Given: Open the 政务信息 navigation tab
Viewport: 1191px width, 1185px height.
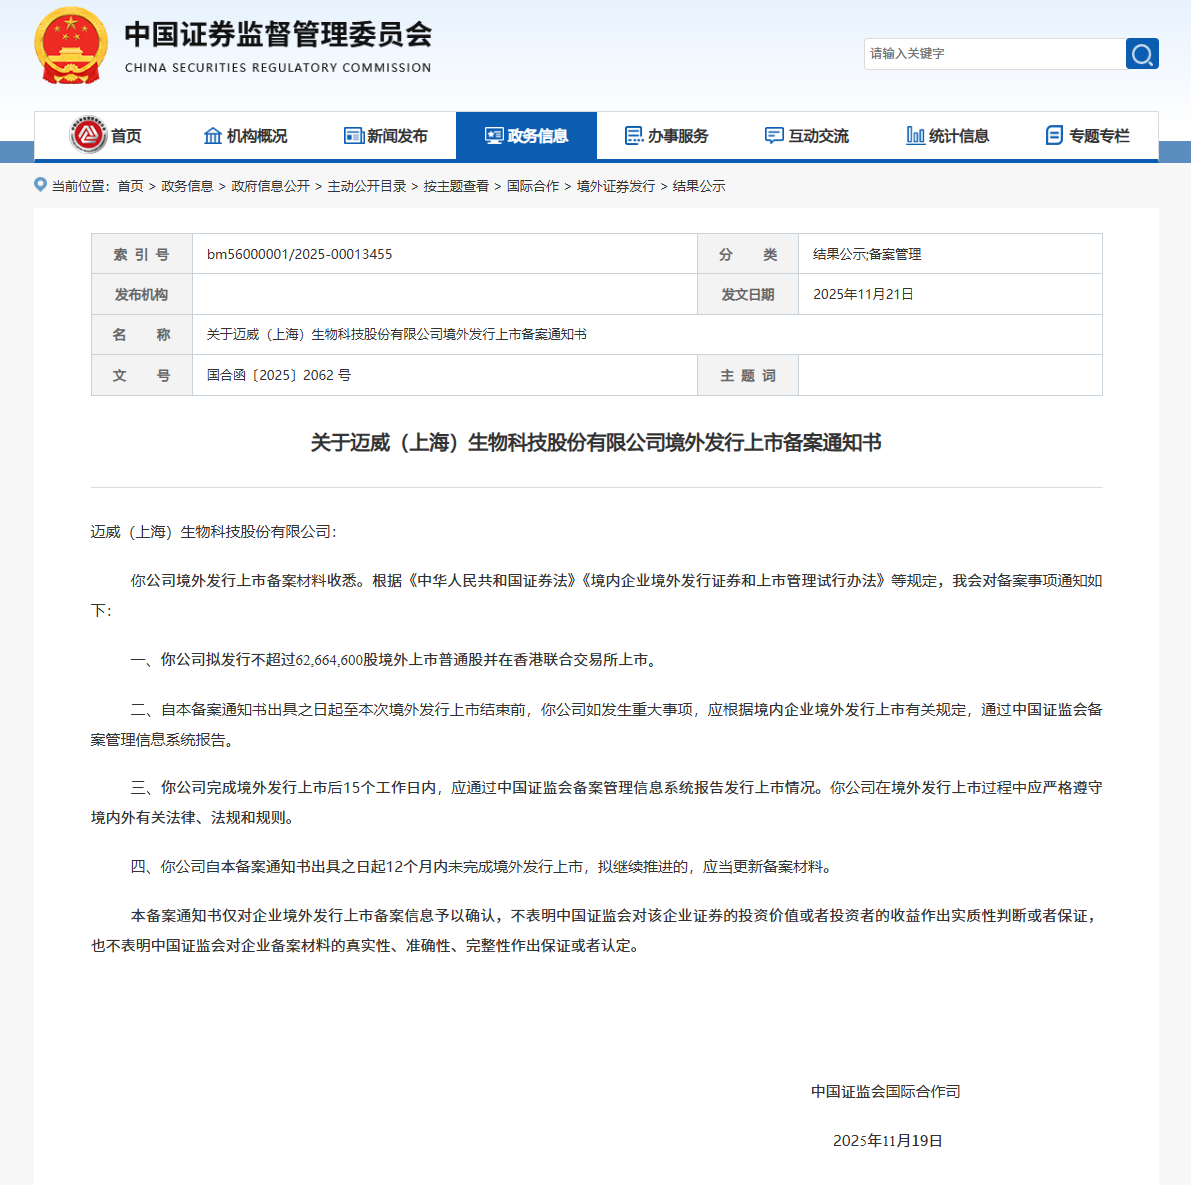Looking at the screenshot, I should coord(526,136).
